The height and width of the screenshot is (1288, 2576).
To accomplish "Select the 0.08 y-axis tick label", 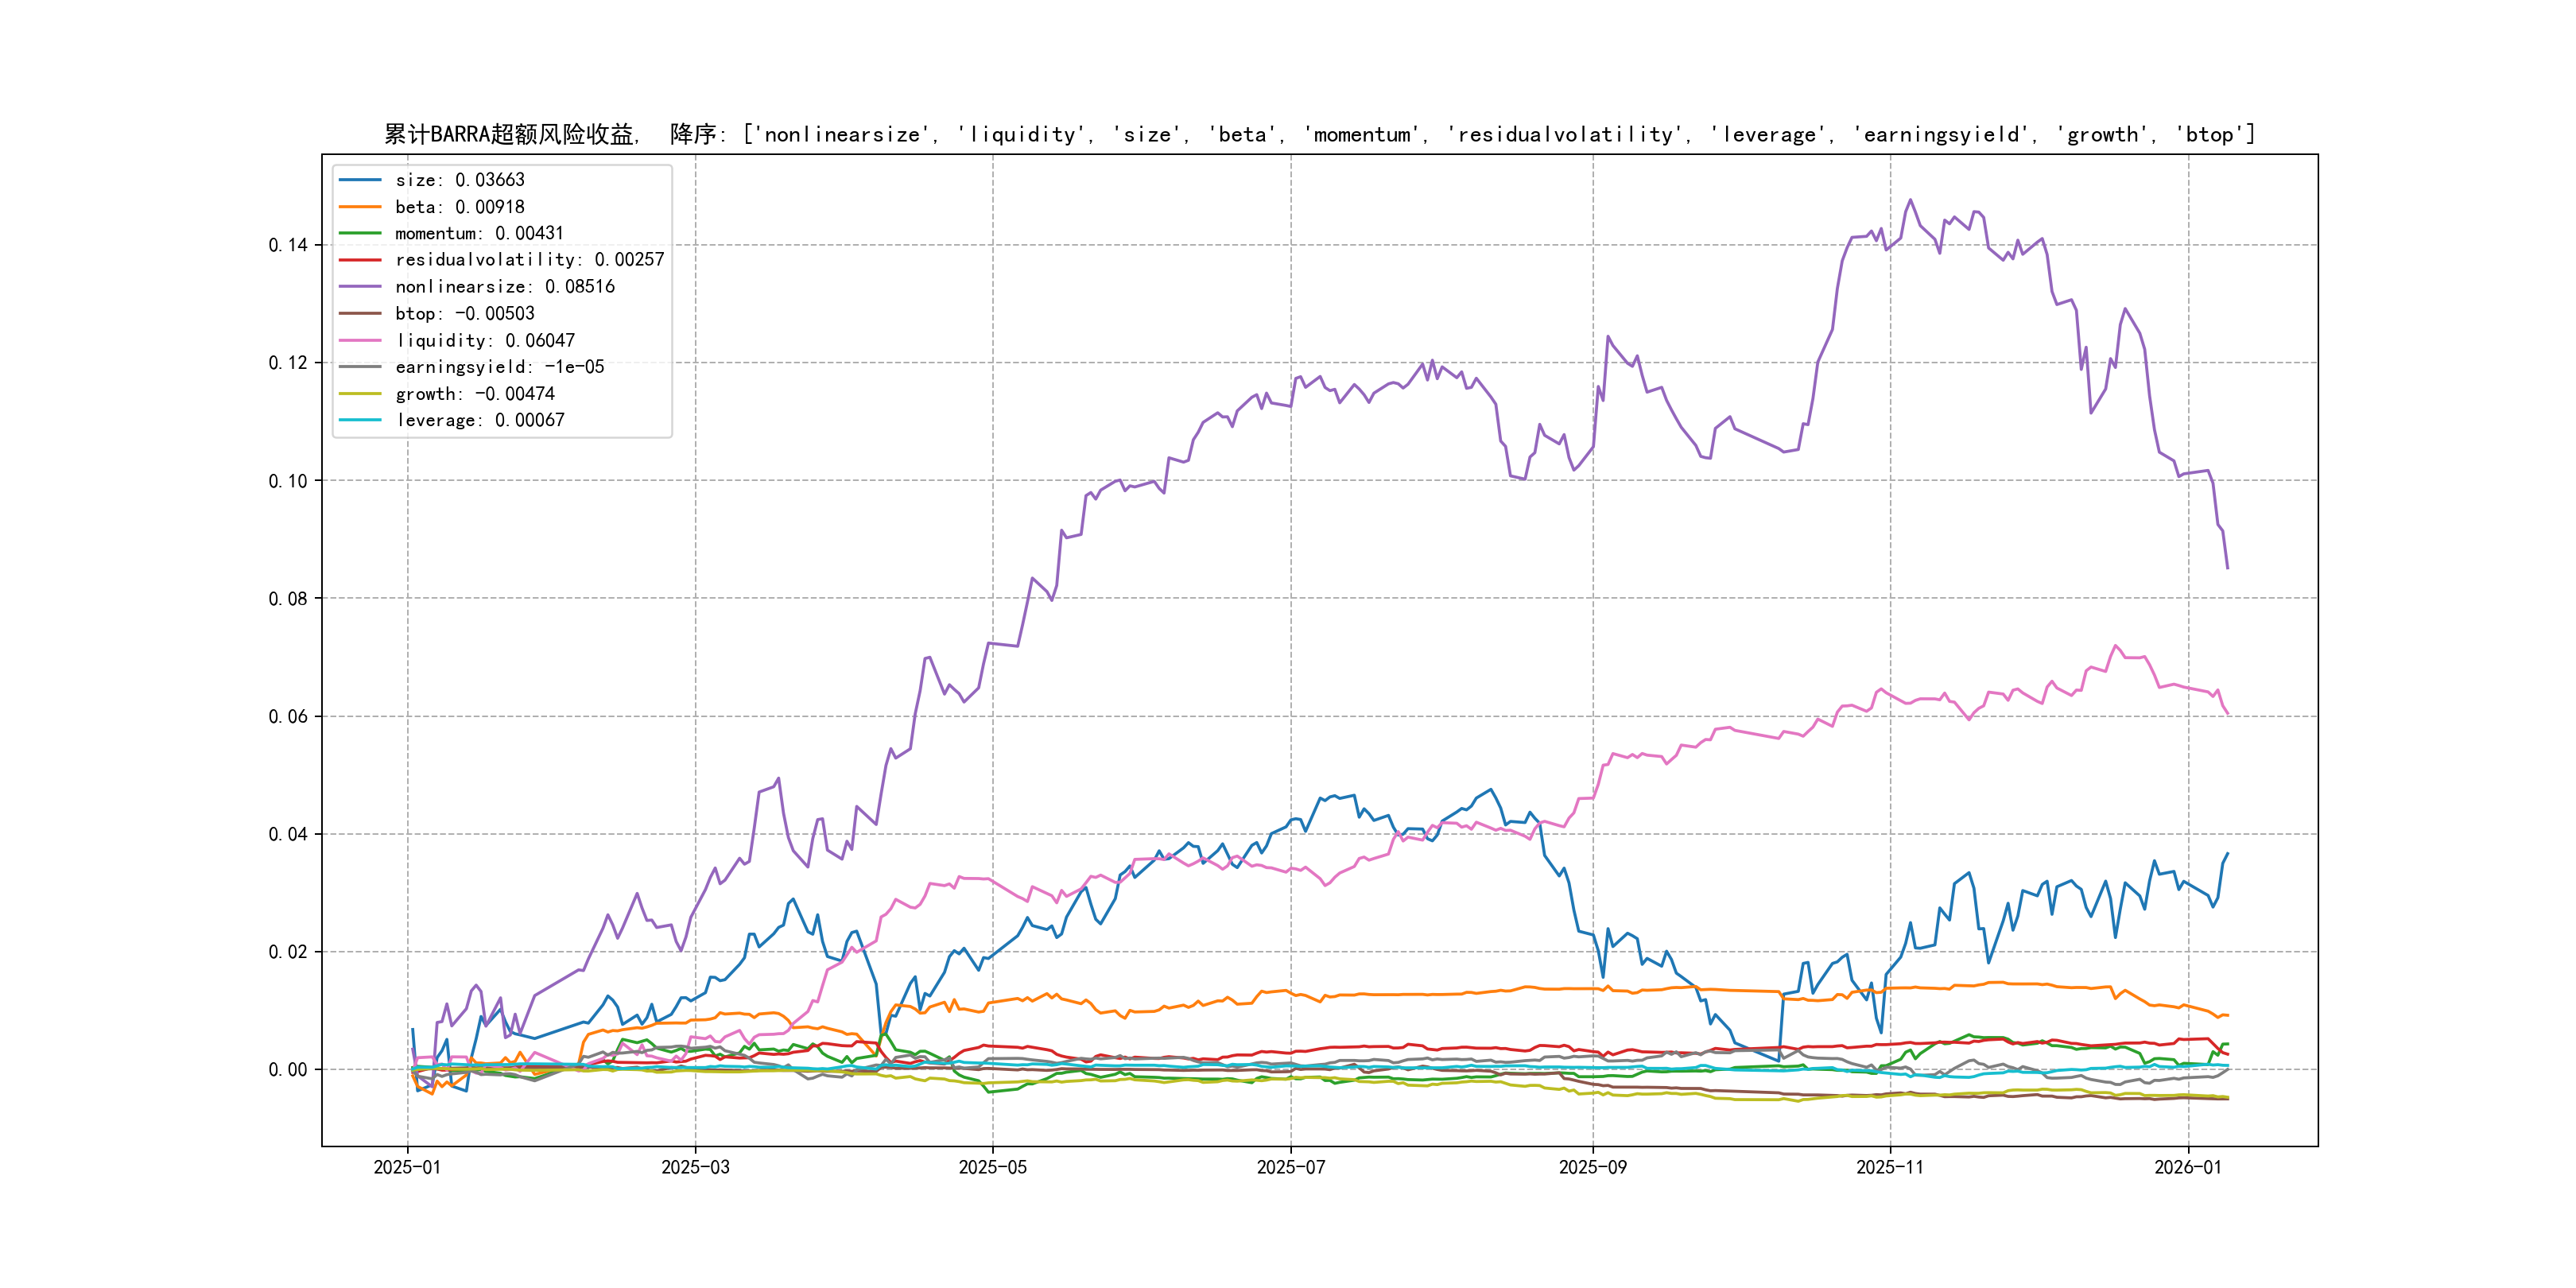I will [x=288, y=599].
